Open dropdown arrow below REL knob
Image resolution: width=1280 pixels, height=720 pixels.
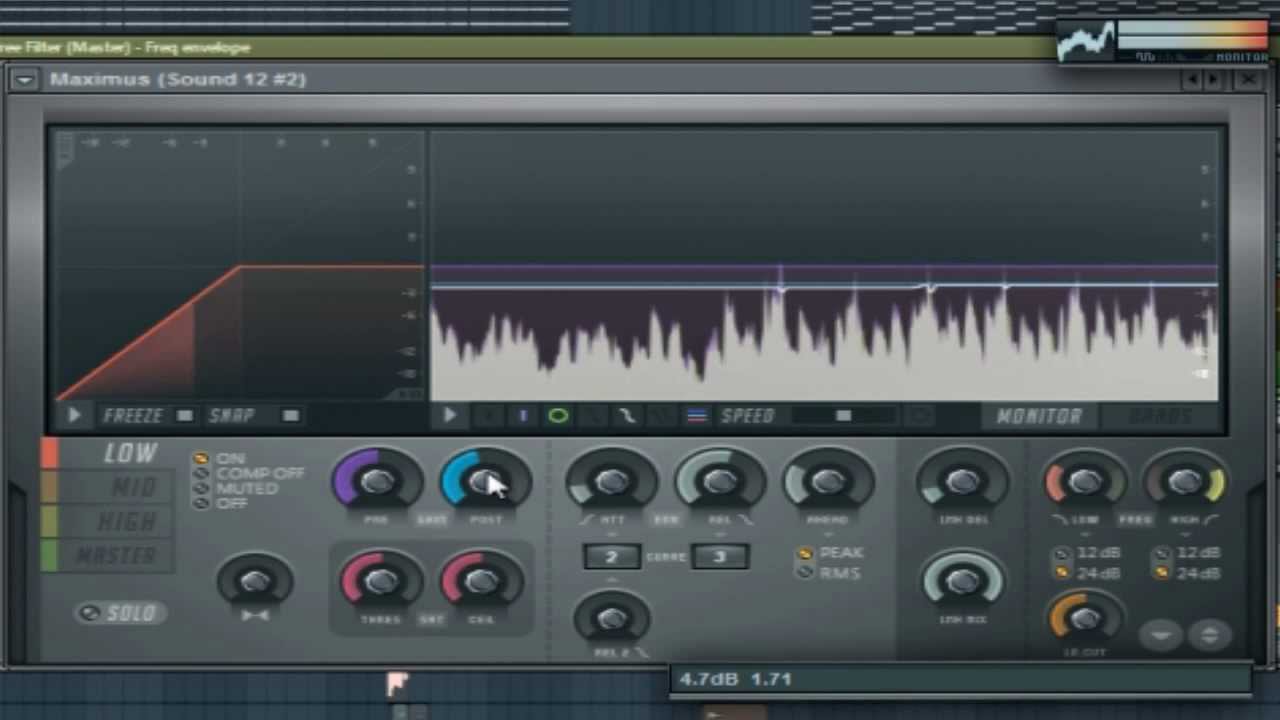click(719, 535)
